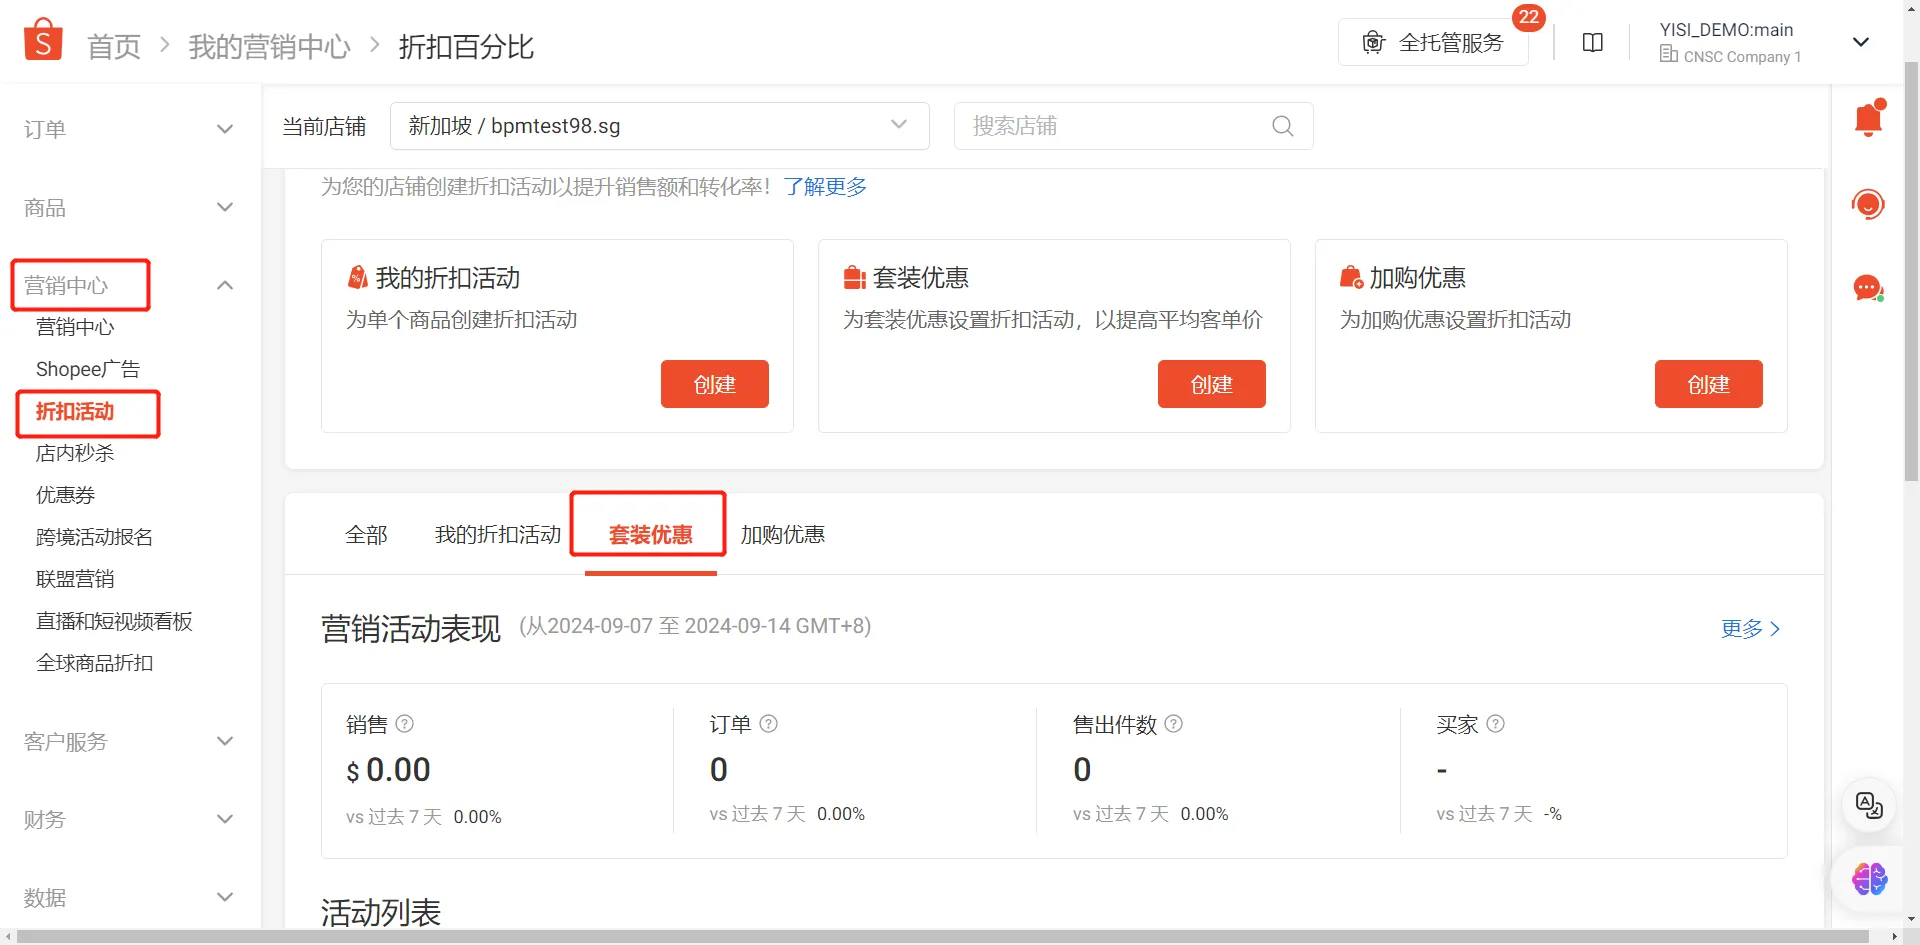The width and height of the screenshot is (1920, 945).
Task: Switch to the 加购优惠 tab
Action: pyautogui.click(x=782, y=535)
